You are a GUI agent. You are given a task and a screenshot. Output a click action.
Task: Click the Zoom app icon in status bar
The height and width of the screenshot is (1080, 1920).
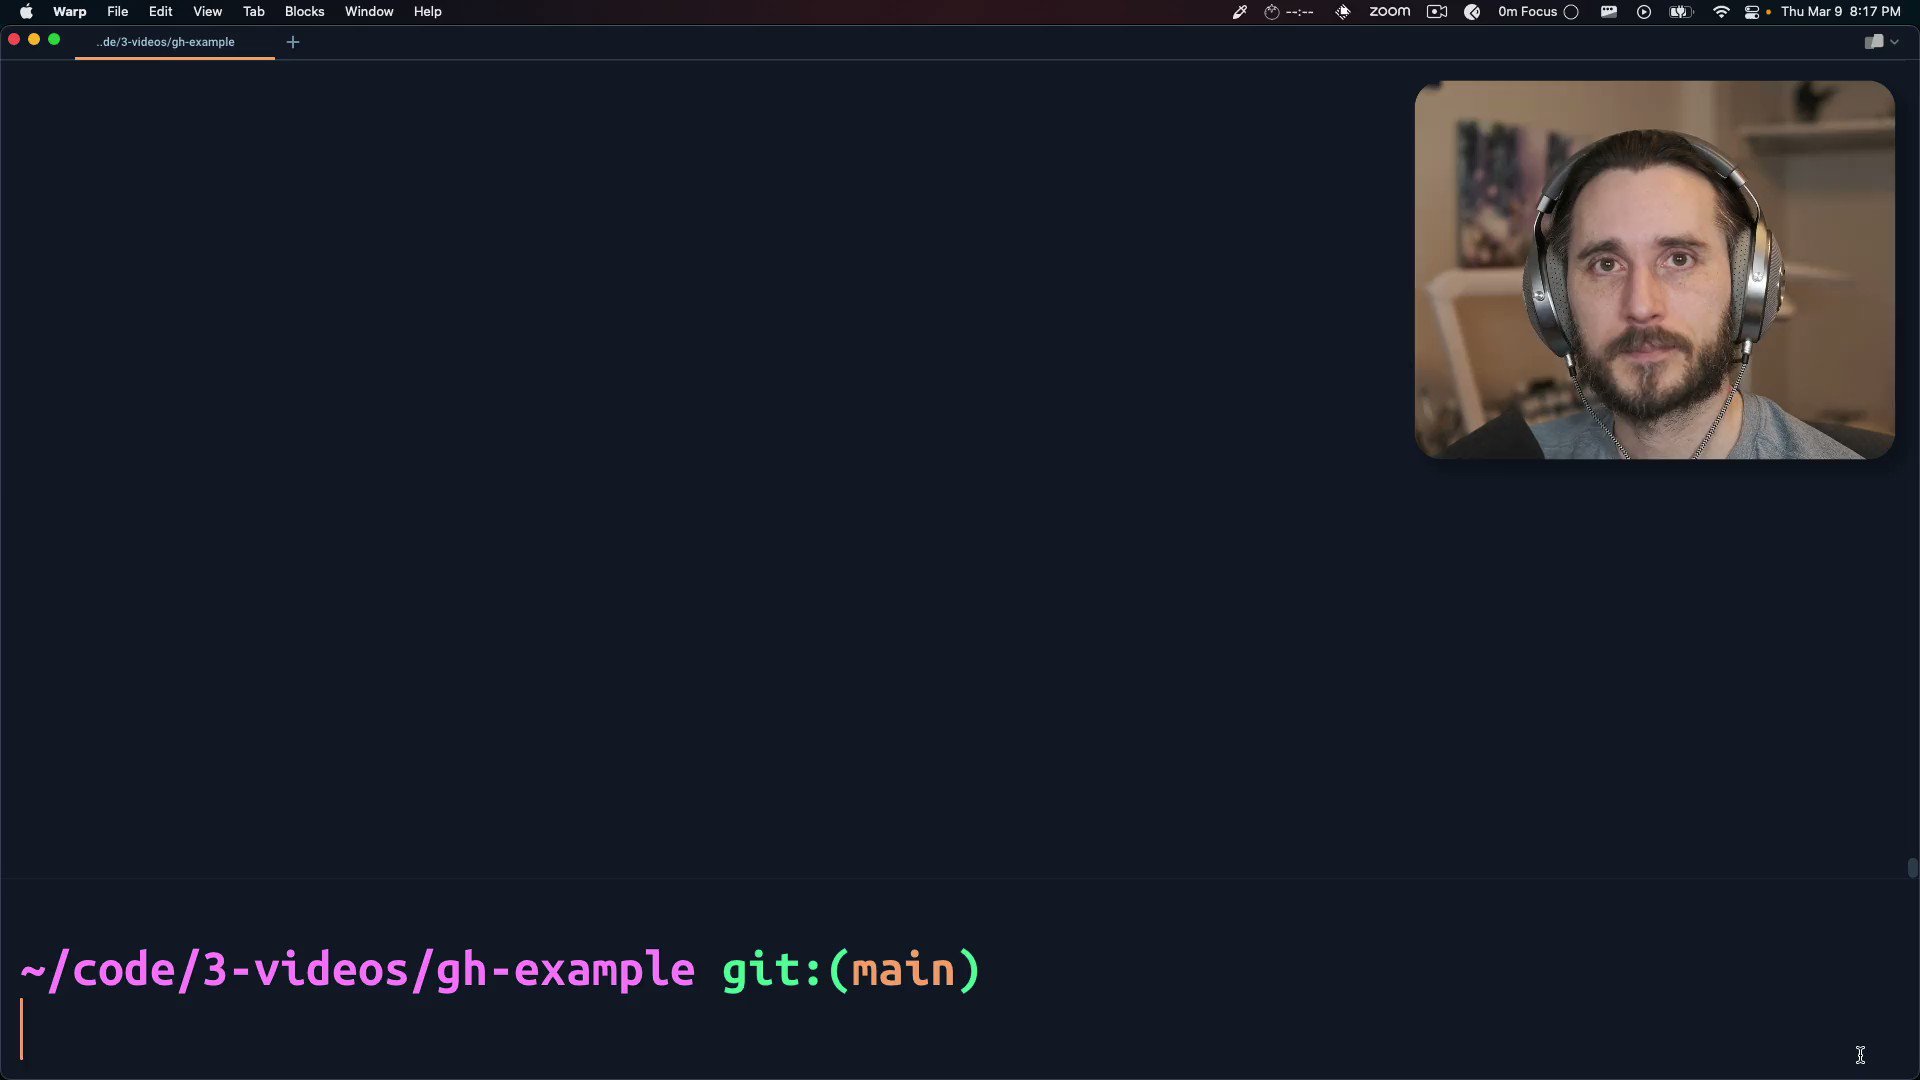pos(1389,12)
